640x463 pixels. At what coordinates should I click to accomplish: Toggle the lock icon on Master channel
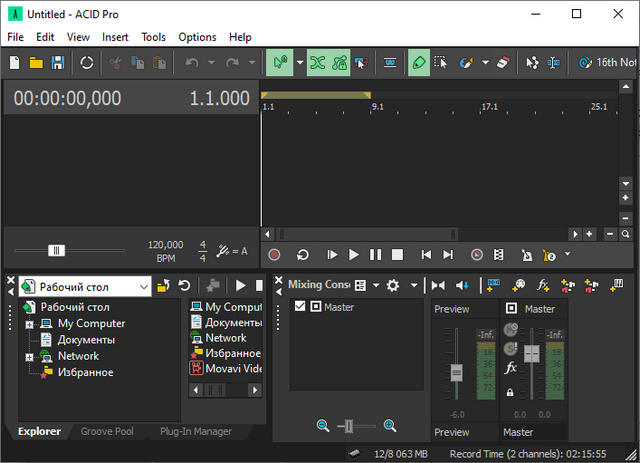click(510, 393)
